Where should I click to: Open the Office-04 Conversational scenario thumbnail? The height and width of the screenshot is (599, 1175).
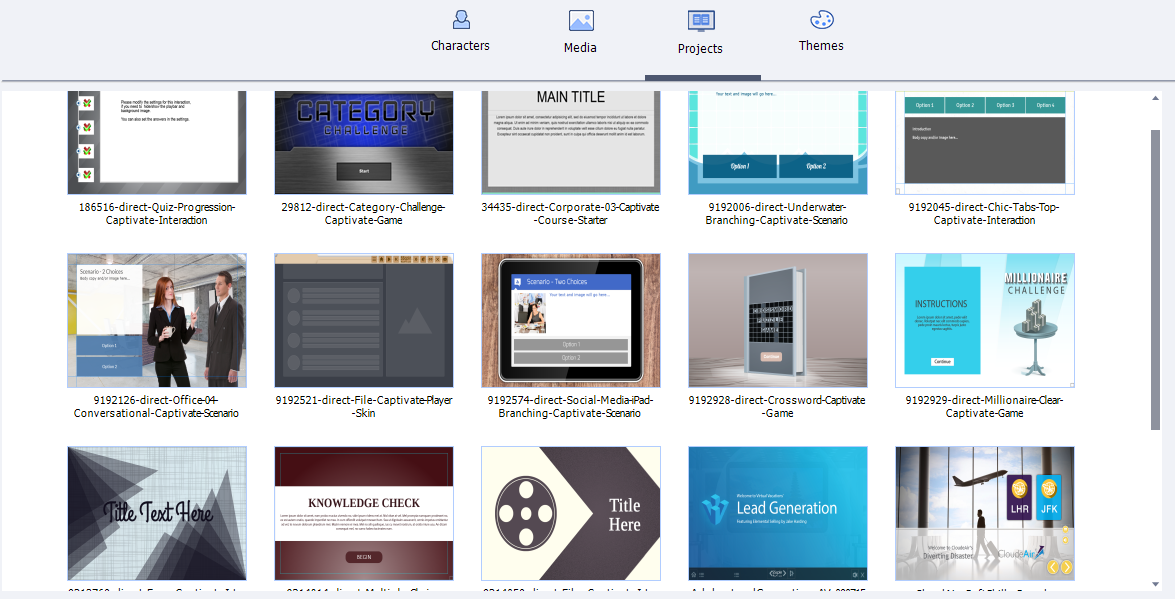pyautogui.click(x=157, y=320)
